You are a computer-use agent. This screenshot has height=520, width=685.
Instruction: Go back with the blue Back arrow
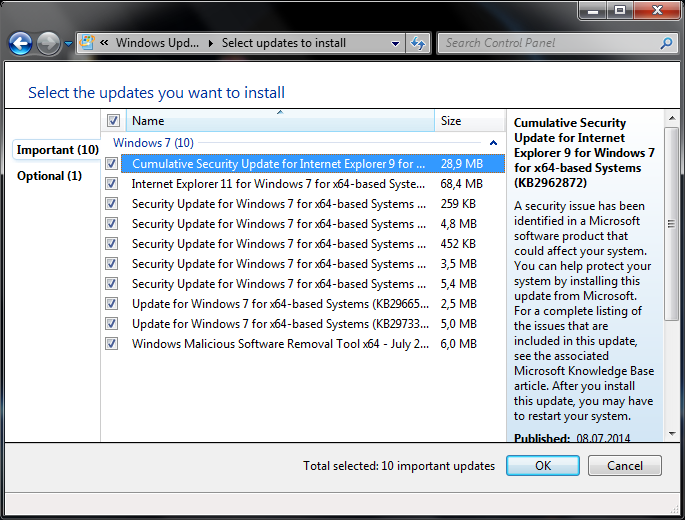click(x=20, y=43)
